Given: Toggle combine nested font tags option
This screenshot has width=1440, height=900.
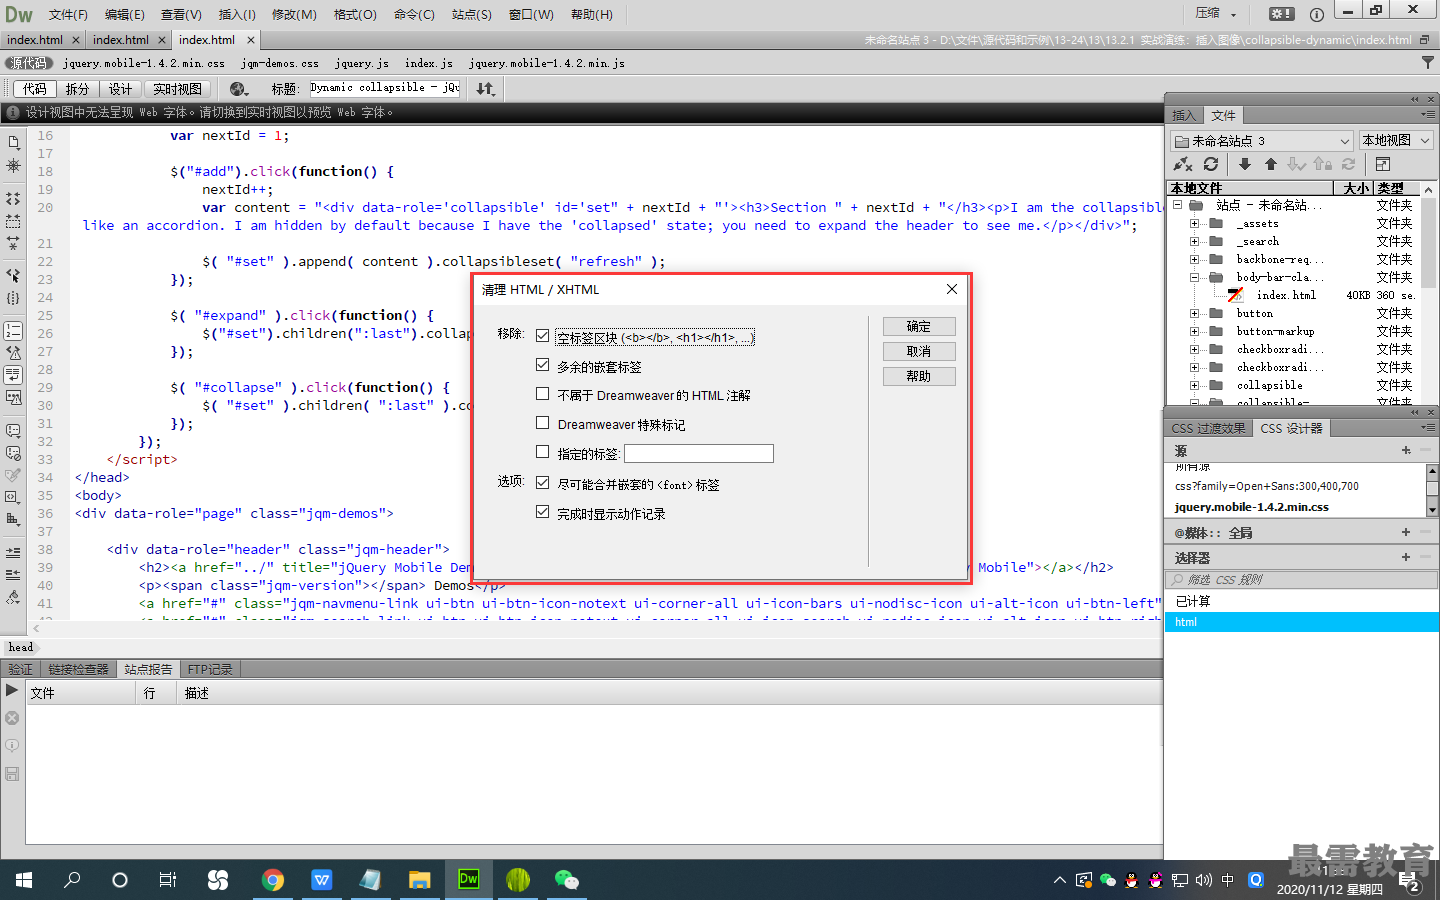Looking at the screenshot, I should (542, 482).
